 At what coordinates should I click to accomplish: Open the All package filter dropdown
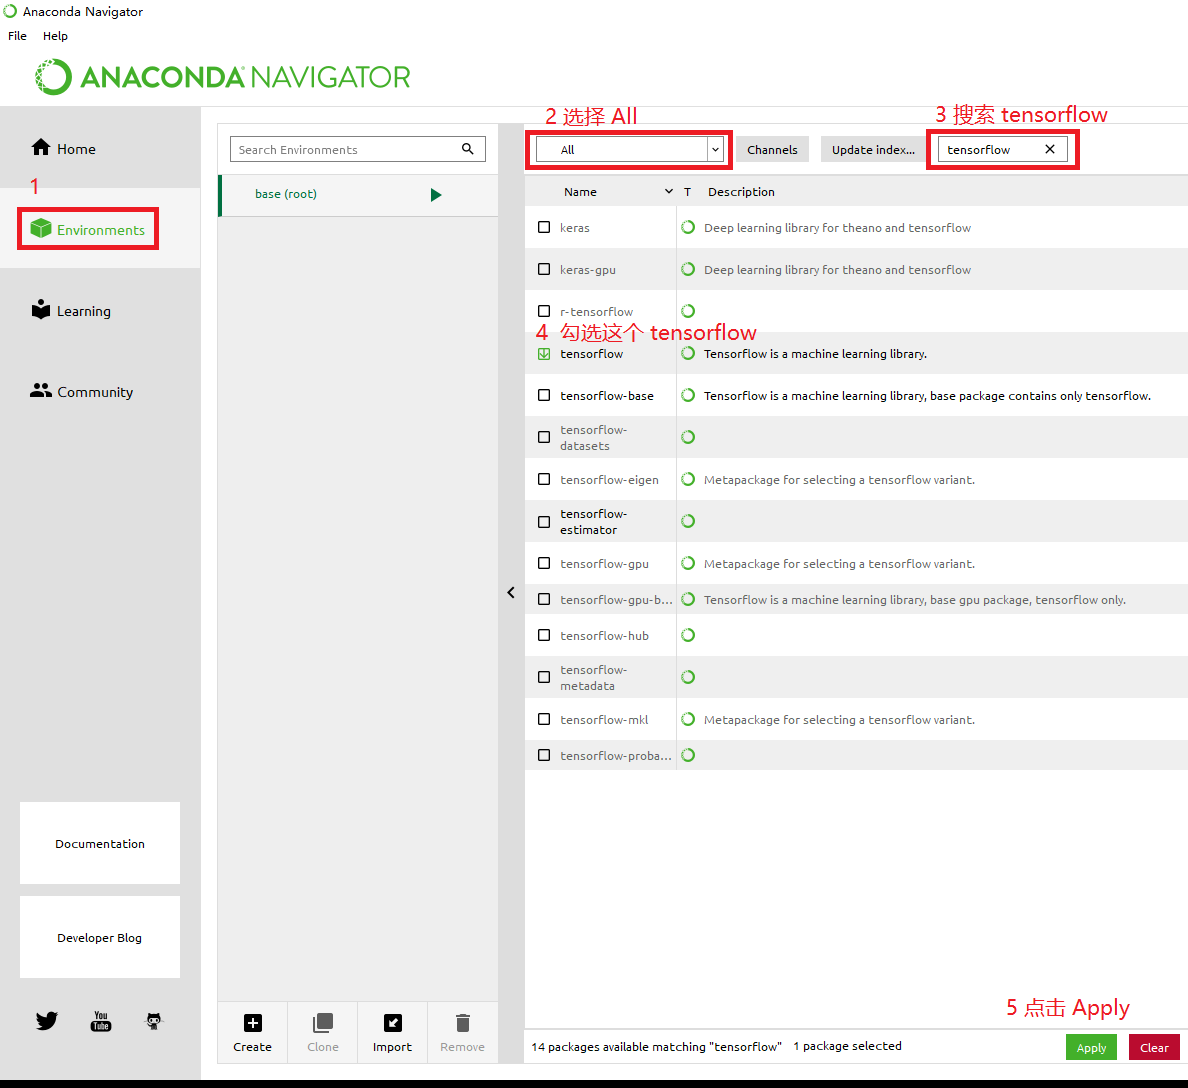pos(714,148)
